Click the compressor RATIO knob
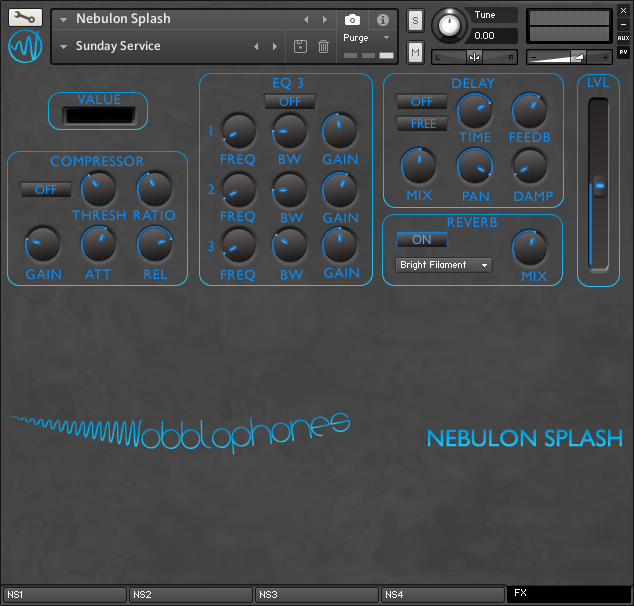634x606 pixels. [154, 189]
